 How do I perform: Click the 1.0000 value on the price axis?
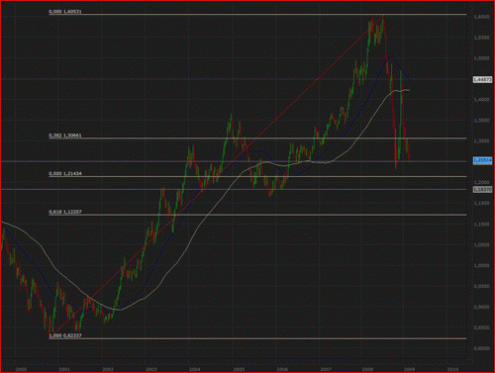pyautogui.click(x=482, y=265)
